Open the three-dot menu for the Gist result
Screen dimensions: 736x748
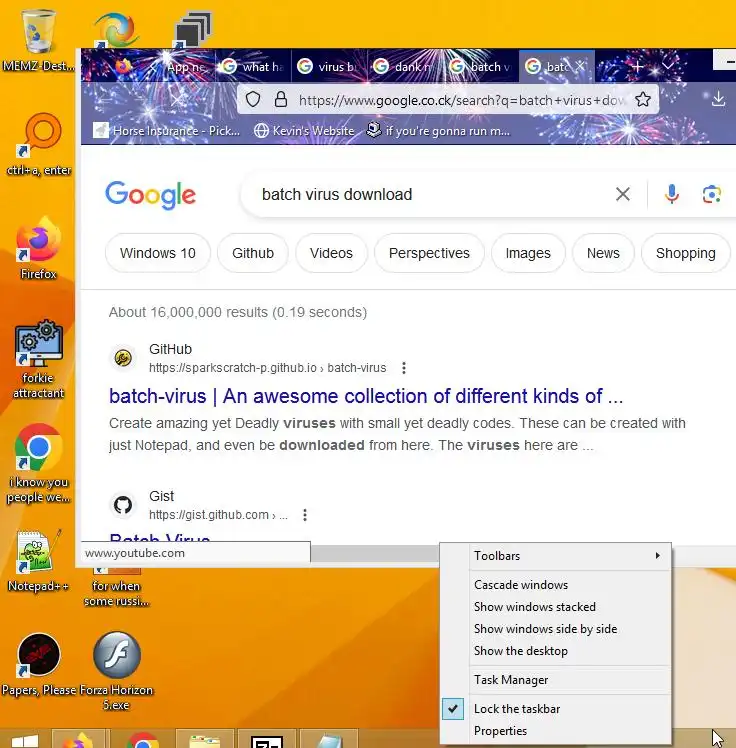tap(305, 515)
